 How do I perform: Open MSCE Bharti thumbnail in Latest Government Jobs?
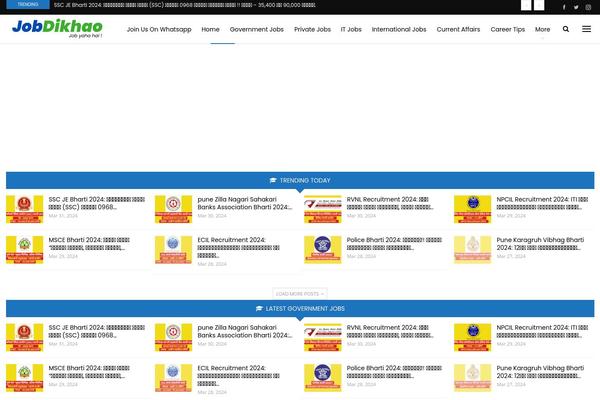click(24, 378)
